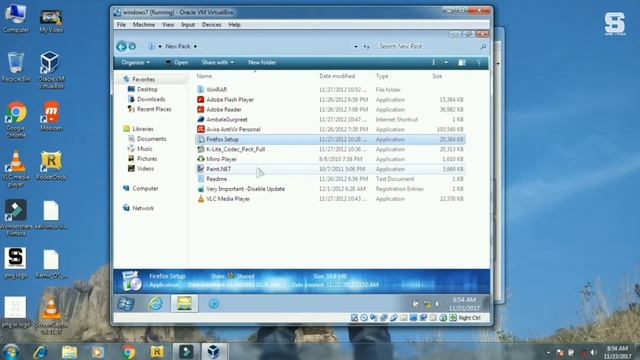Image resolution: width=640 pixels, height=360 pixels.
Task: Click the guest taskbar clock 8:54 AM
Action: click(464, 300)
